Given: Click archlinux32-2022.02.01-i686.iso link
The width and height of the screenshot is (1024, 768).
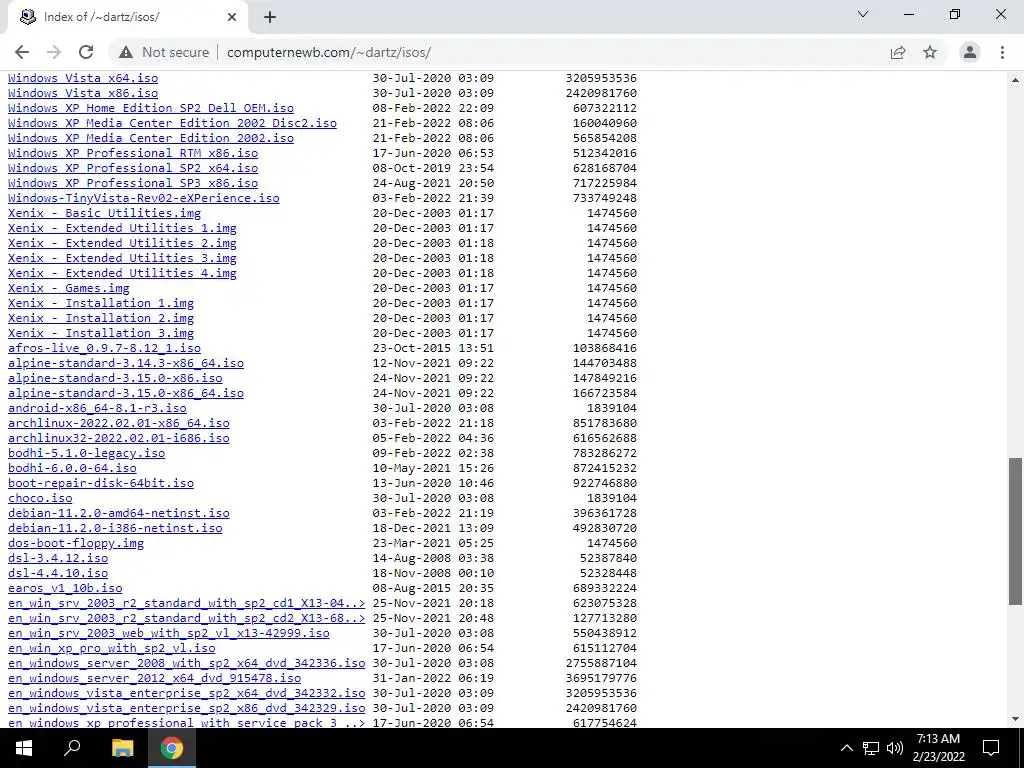Looking at the screenshot, I should tap(119, 438).
